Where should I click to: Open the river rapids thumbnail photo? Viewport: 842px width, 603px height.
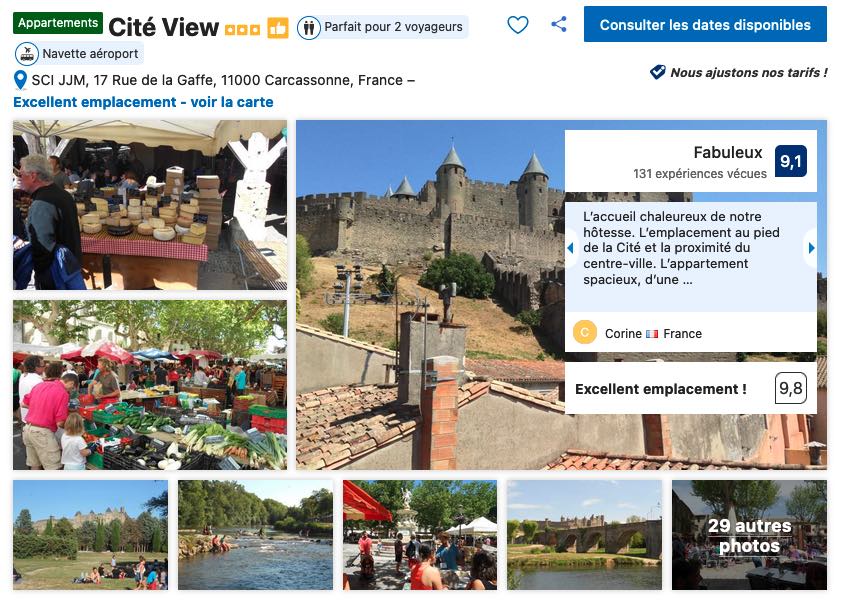[255, 535]
